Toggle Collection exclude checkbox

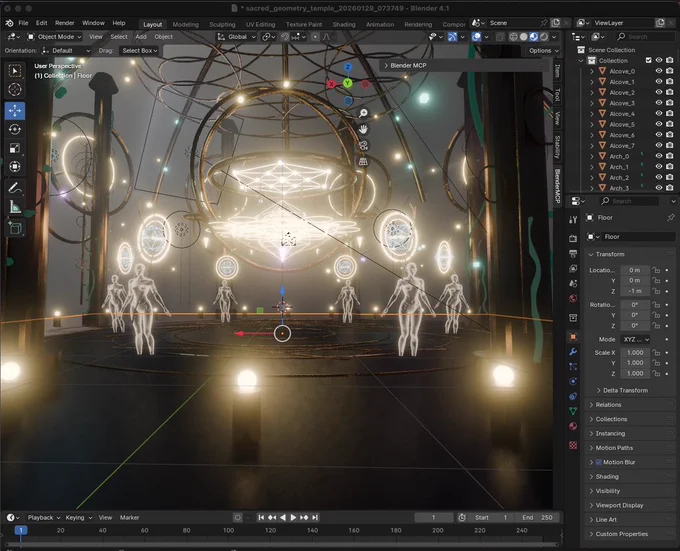(649, 60)
